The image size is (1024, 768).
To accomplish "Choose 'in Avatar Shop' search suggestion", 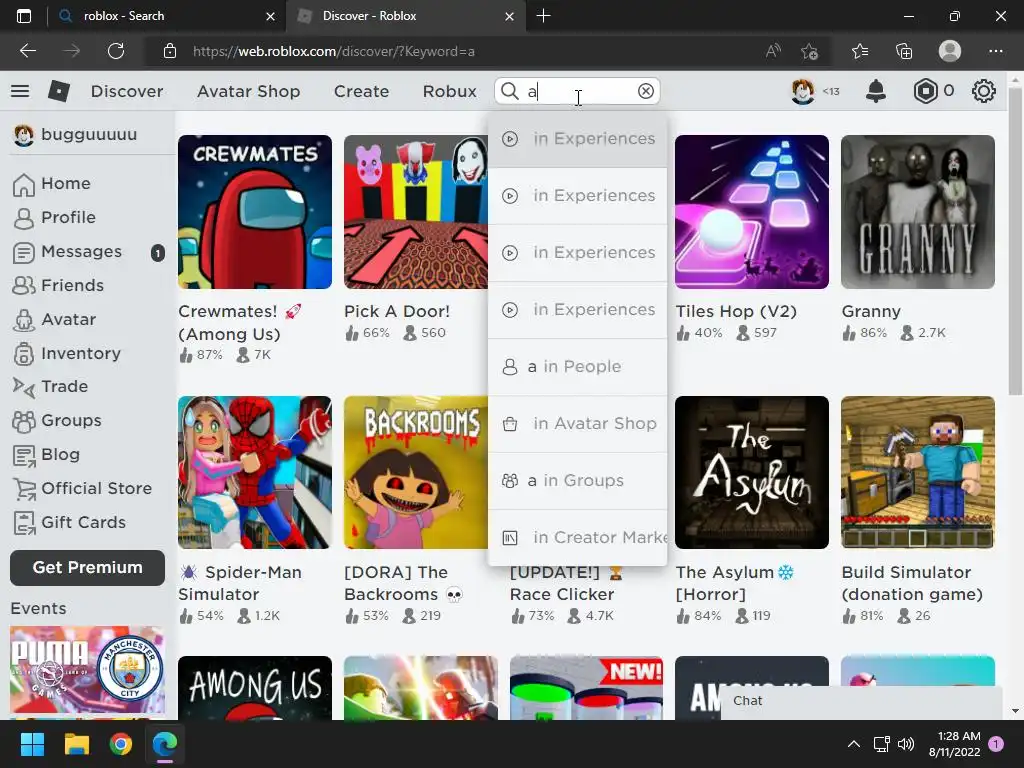I will [577, 423].
